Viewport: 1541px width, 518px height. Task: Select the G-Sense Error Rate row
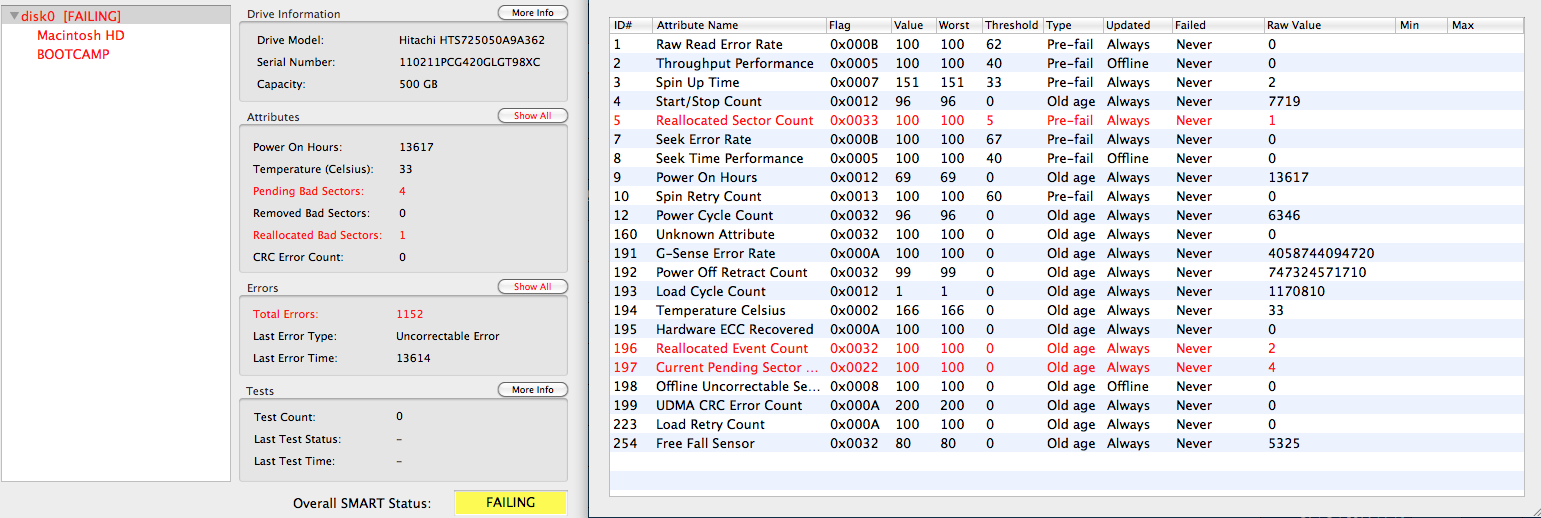point(715,254)
